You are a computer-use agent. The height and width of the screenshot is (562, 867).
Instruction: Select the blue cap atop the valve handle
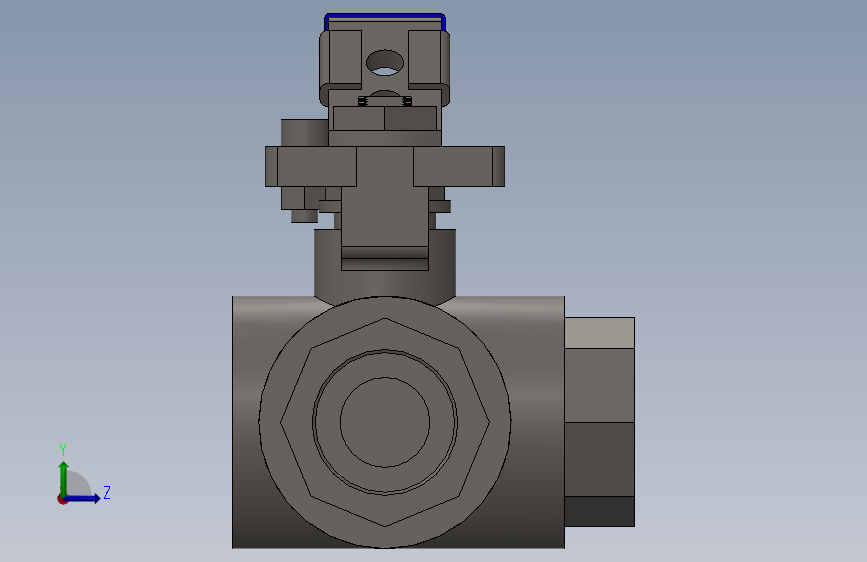click(385, 18)
